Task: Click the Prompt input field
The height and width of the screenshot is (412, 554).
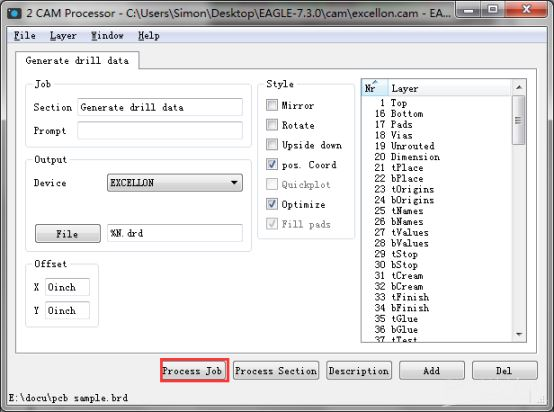Action: pos(160,130)
